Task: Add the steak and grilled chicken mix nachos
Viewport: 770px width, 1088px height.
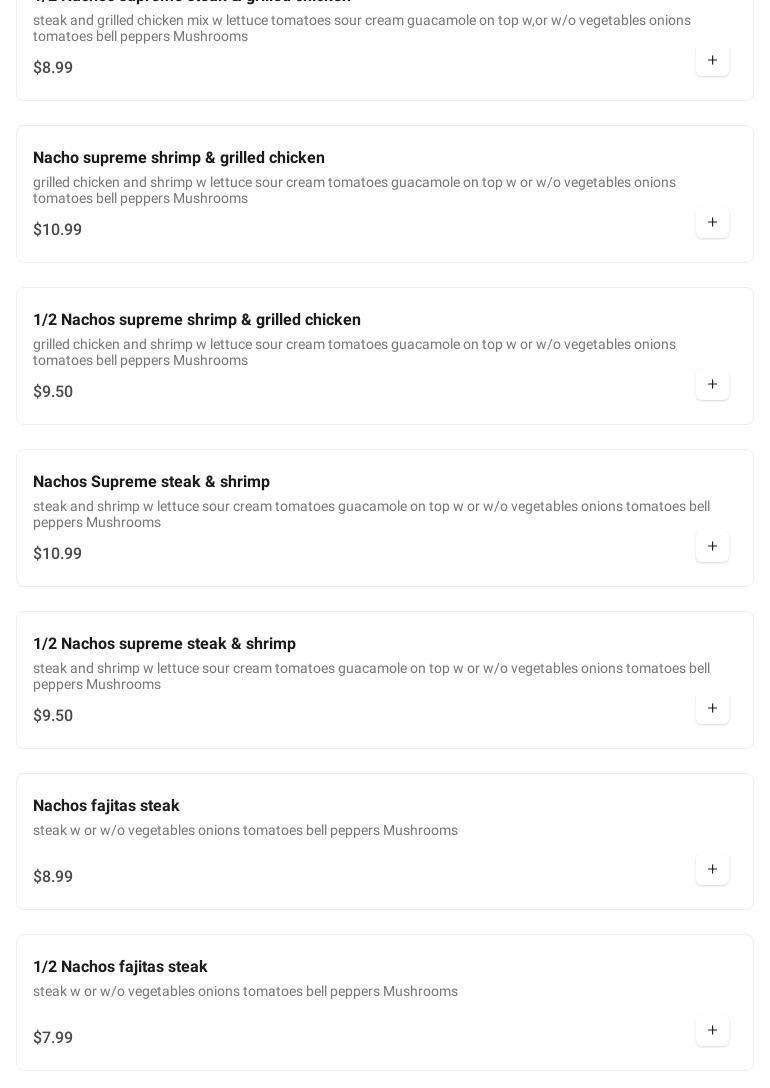Action: click(x=712, y=60)
